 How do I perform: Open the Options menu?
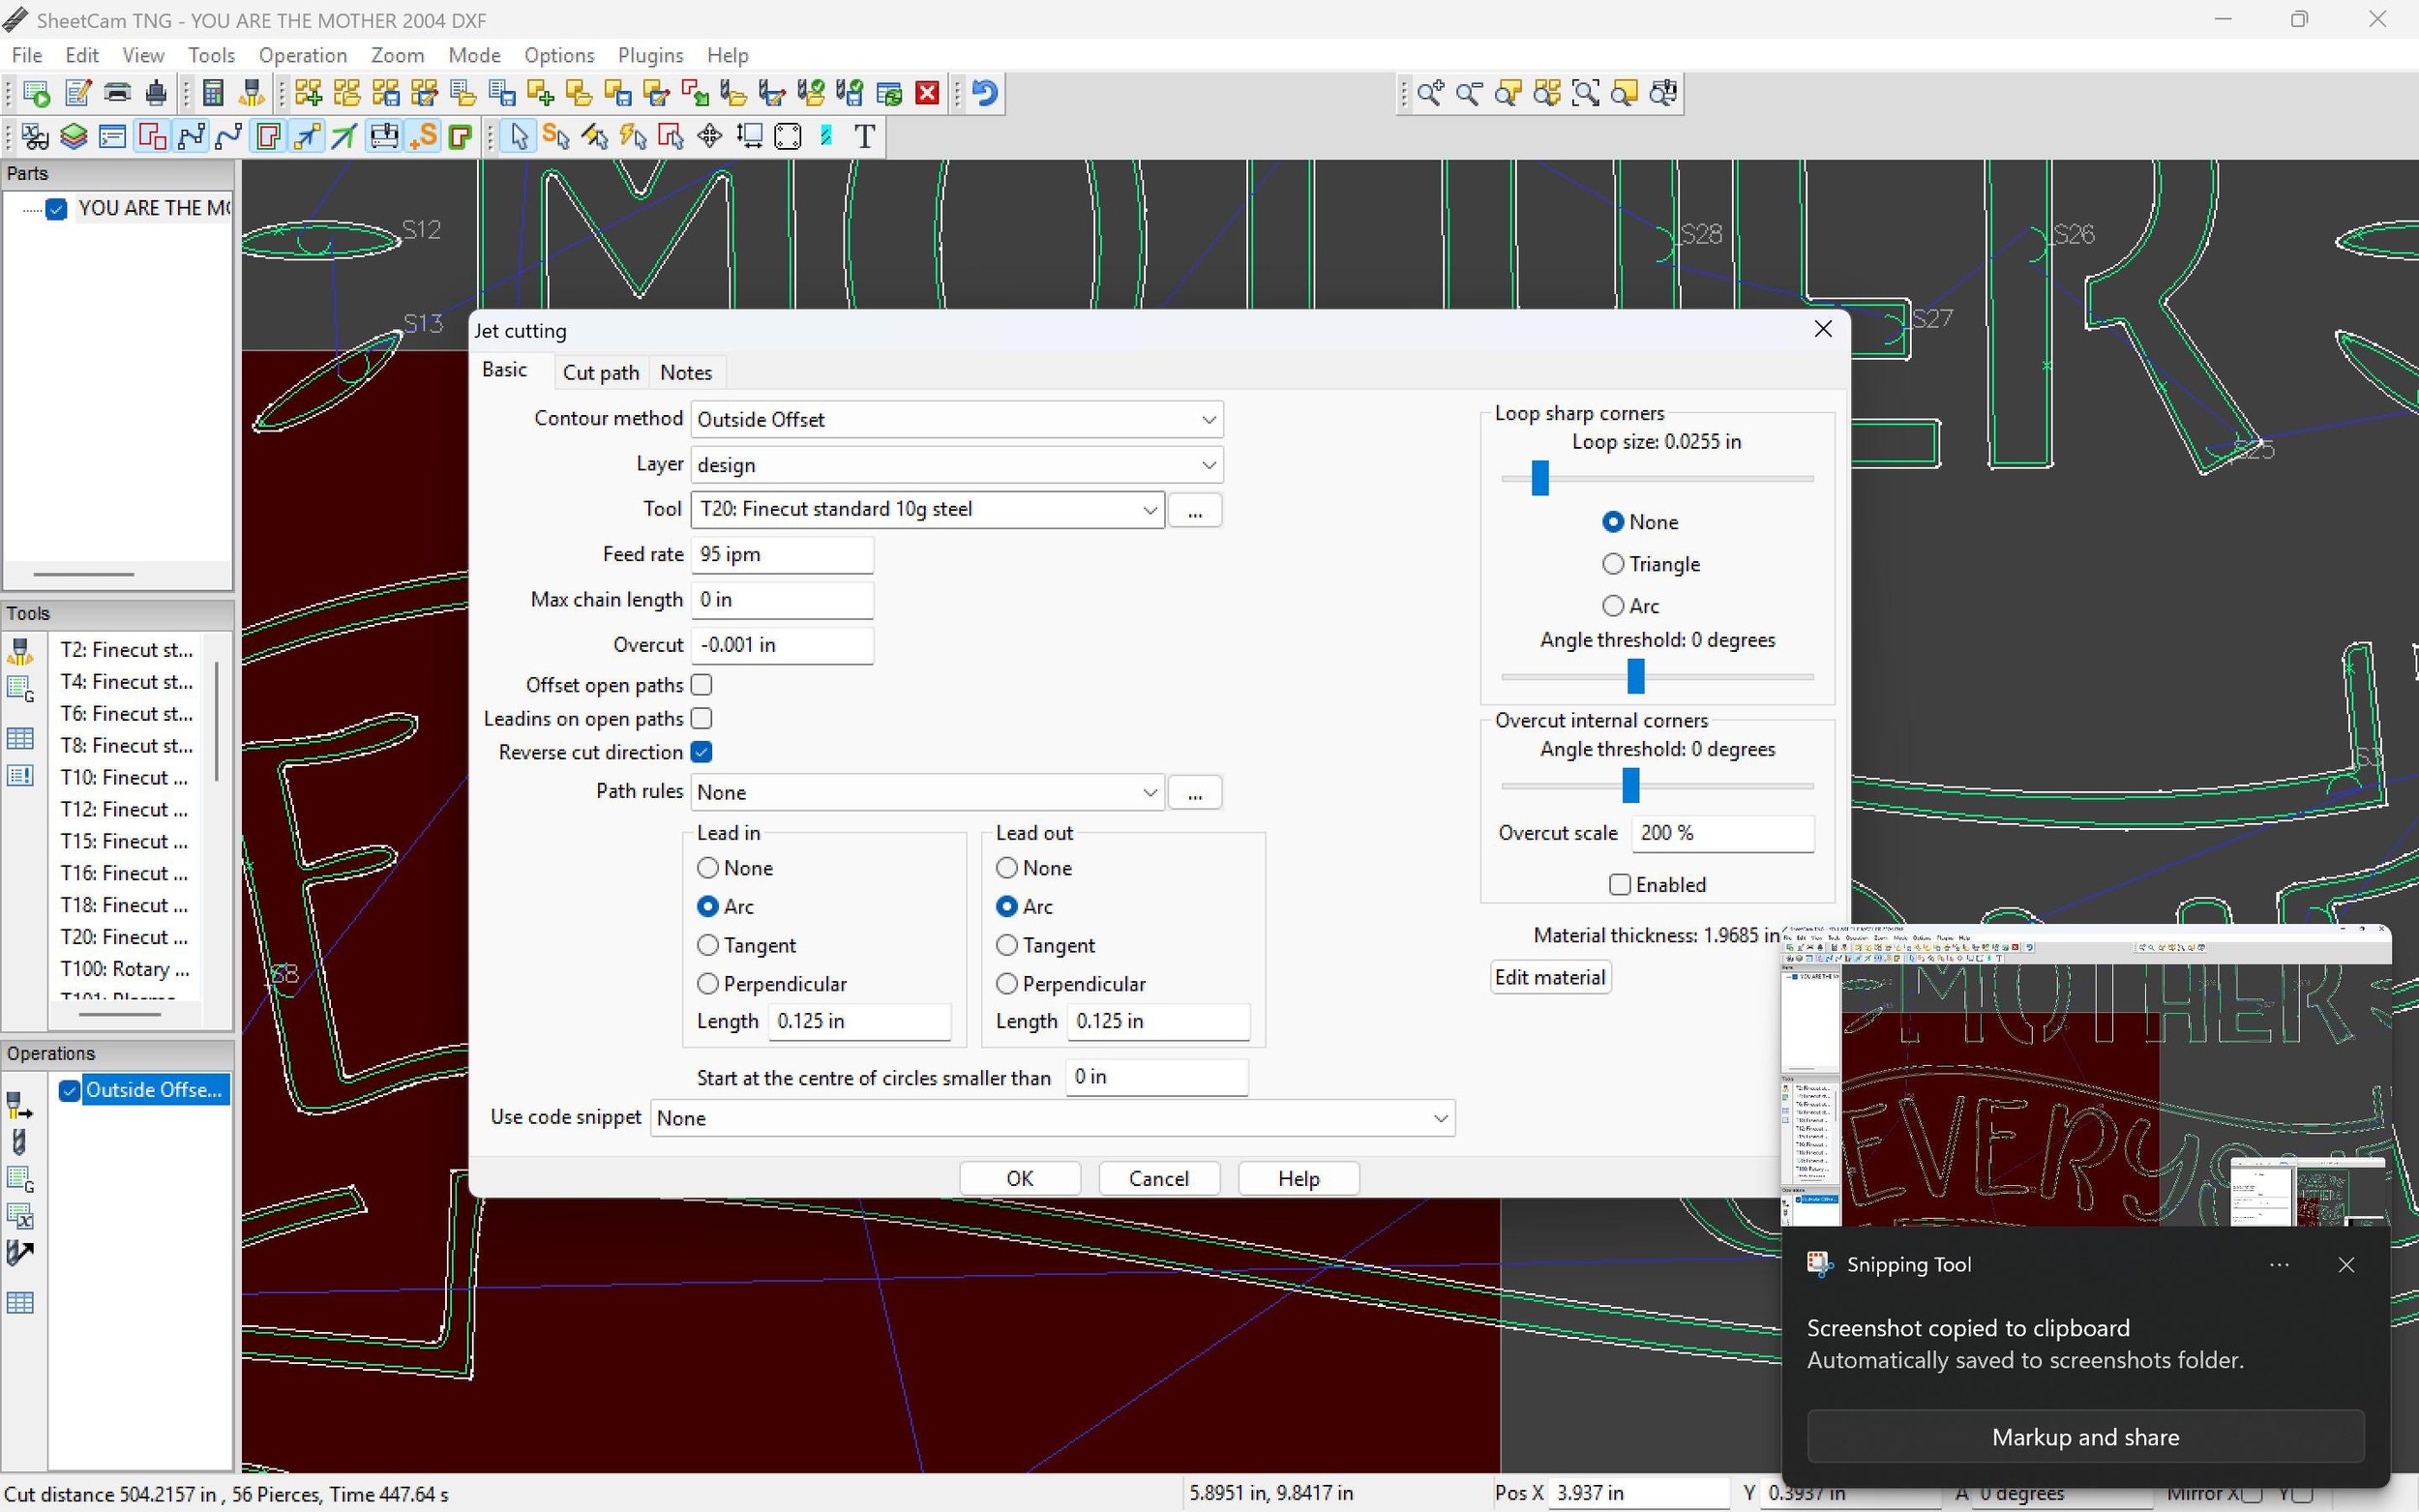point(559,55)
